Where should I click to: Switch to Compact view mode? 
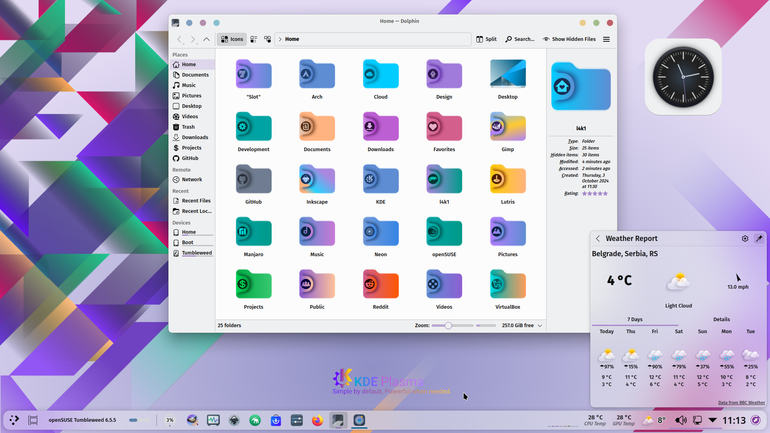[254, 39]
